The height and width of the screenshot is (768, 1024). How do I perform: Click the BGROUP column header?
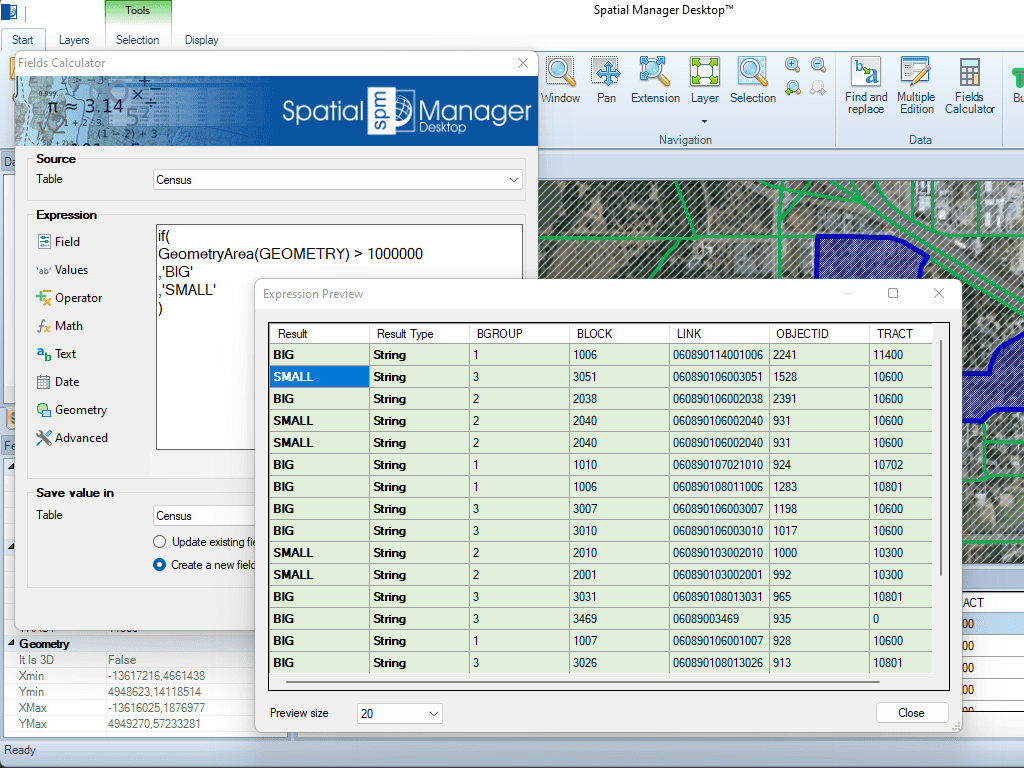coord(519,334)
